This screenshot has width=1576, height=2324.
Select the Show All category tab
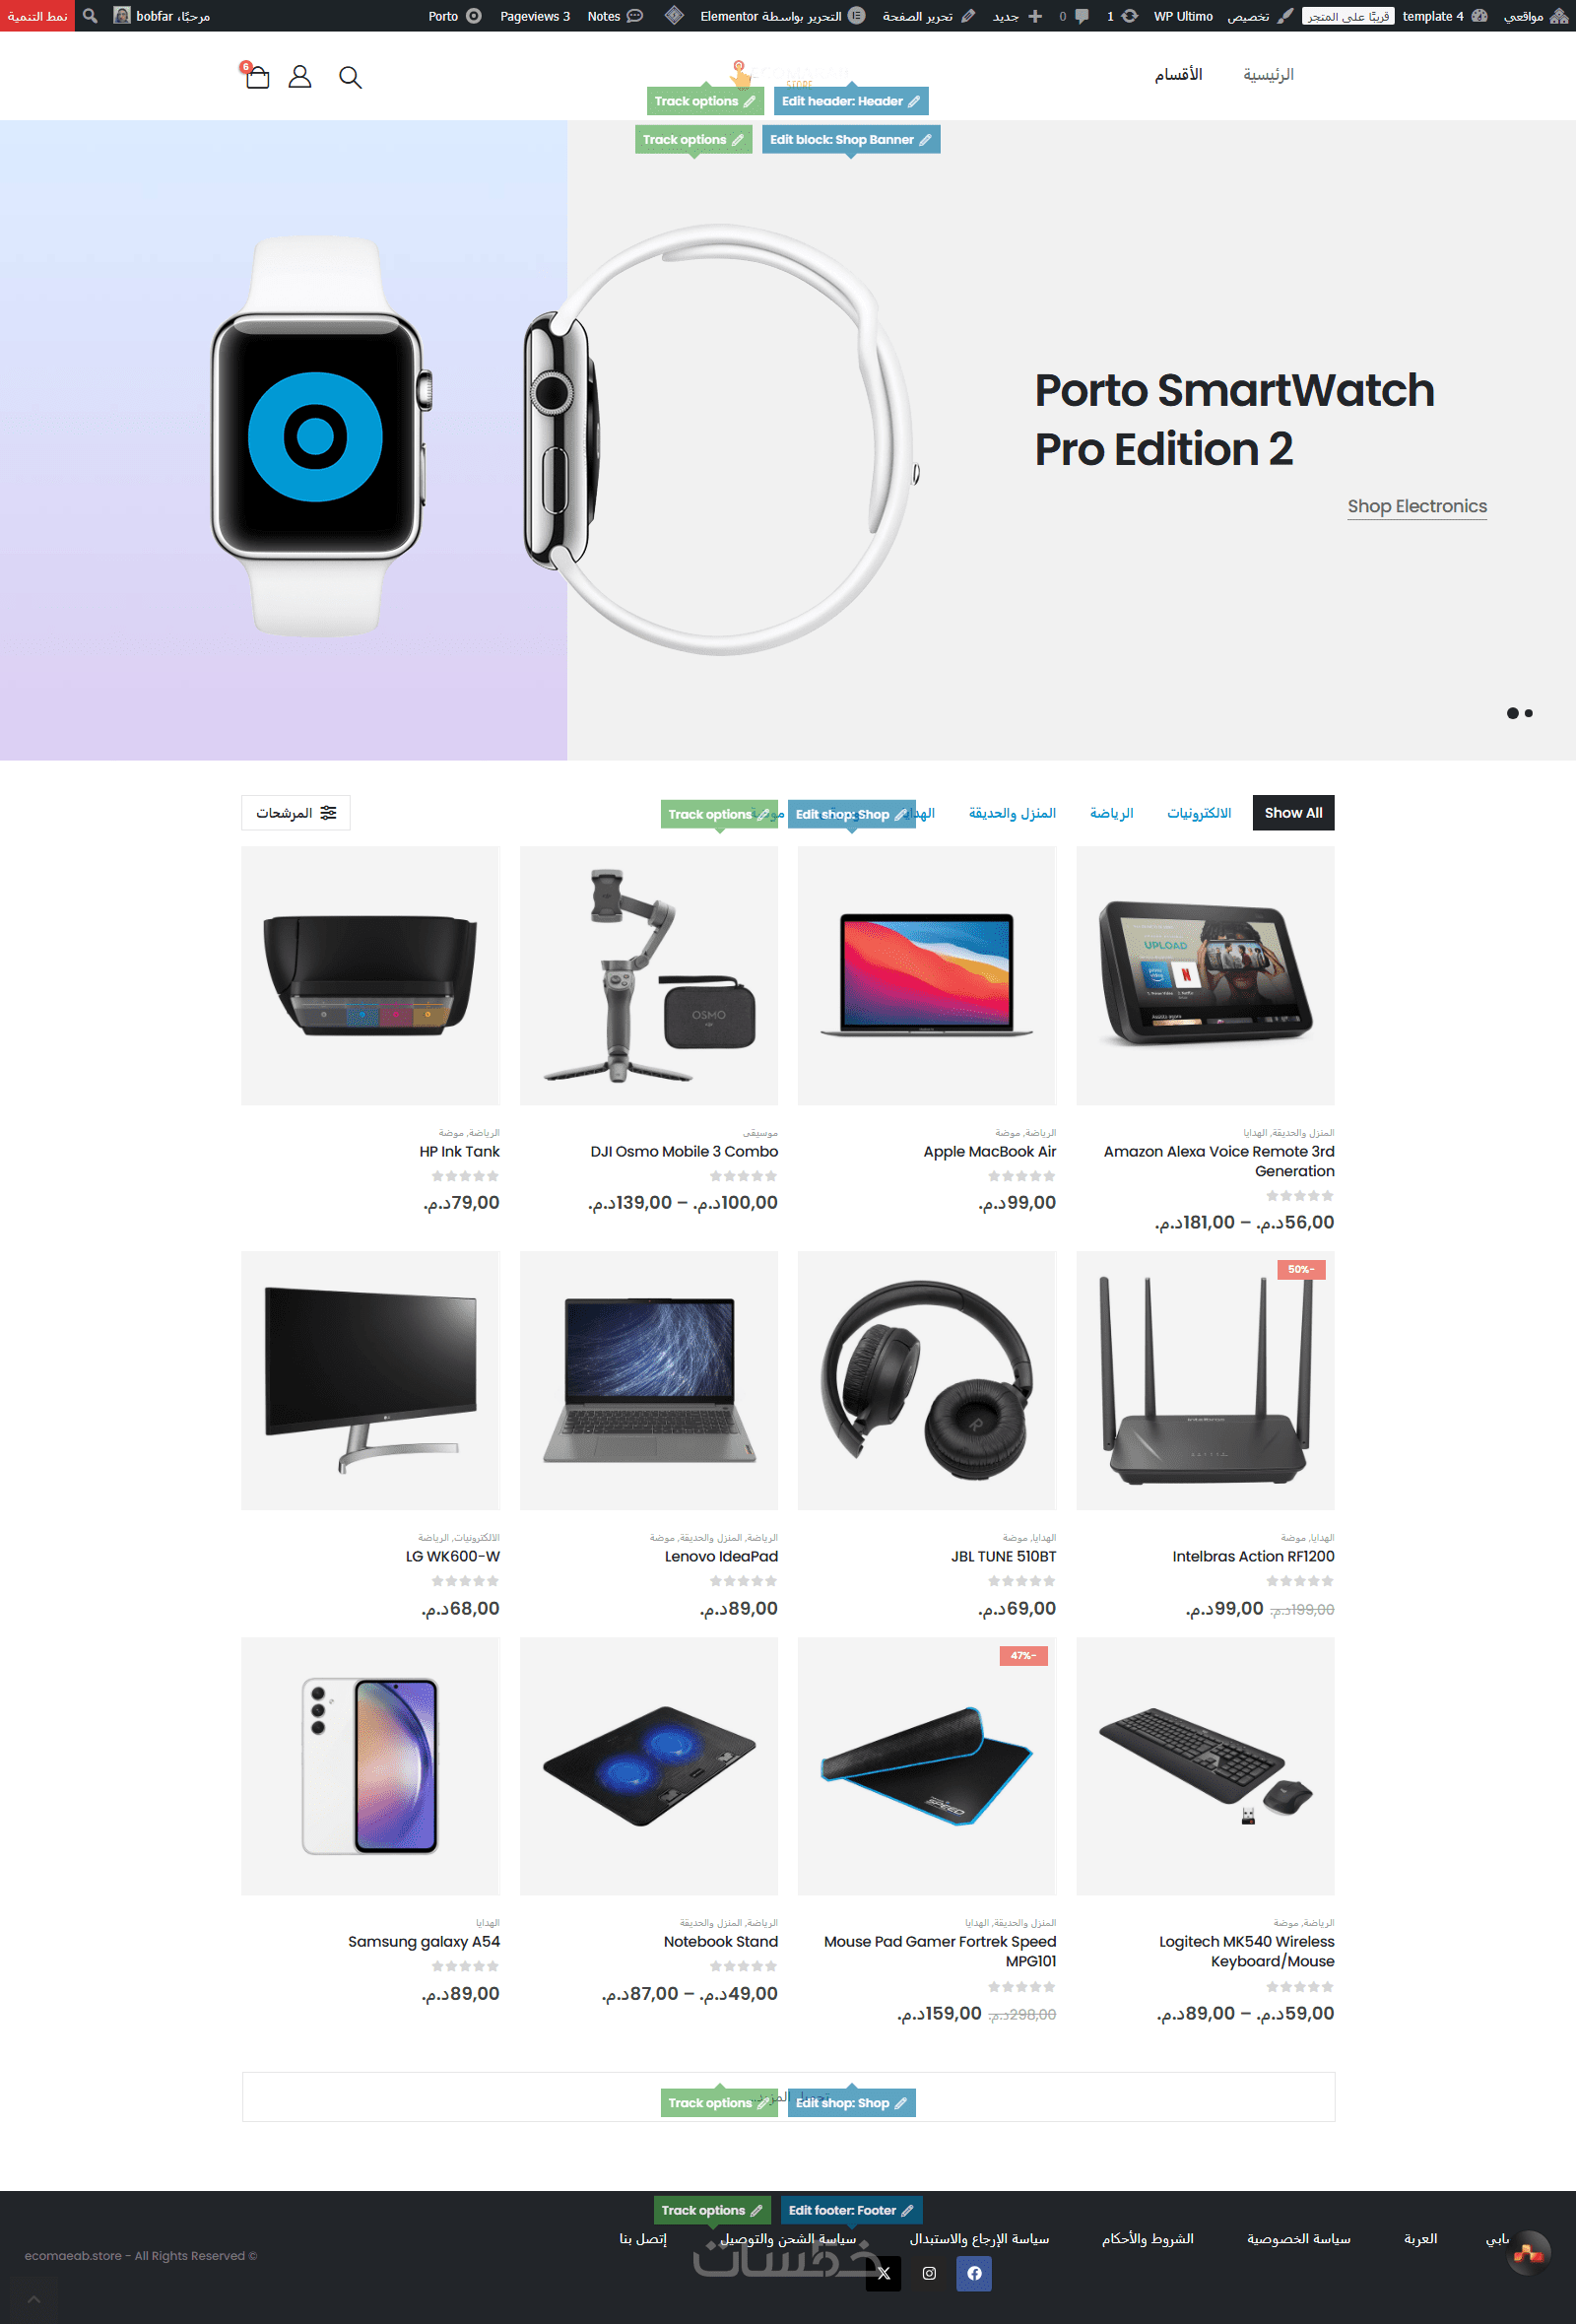point(1293,813)
